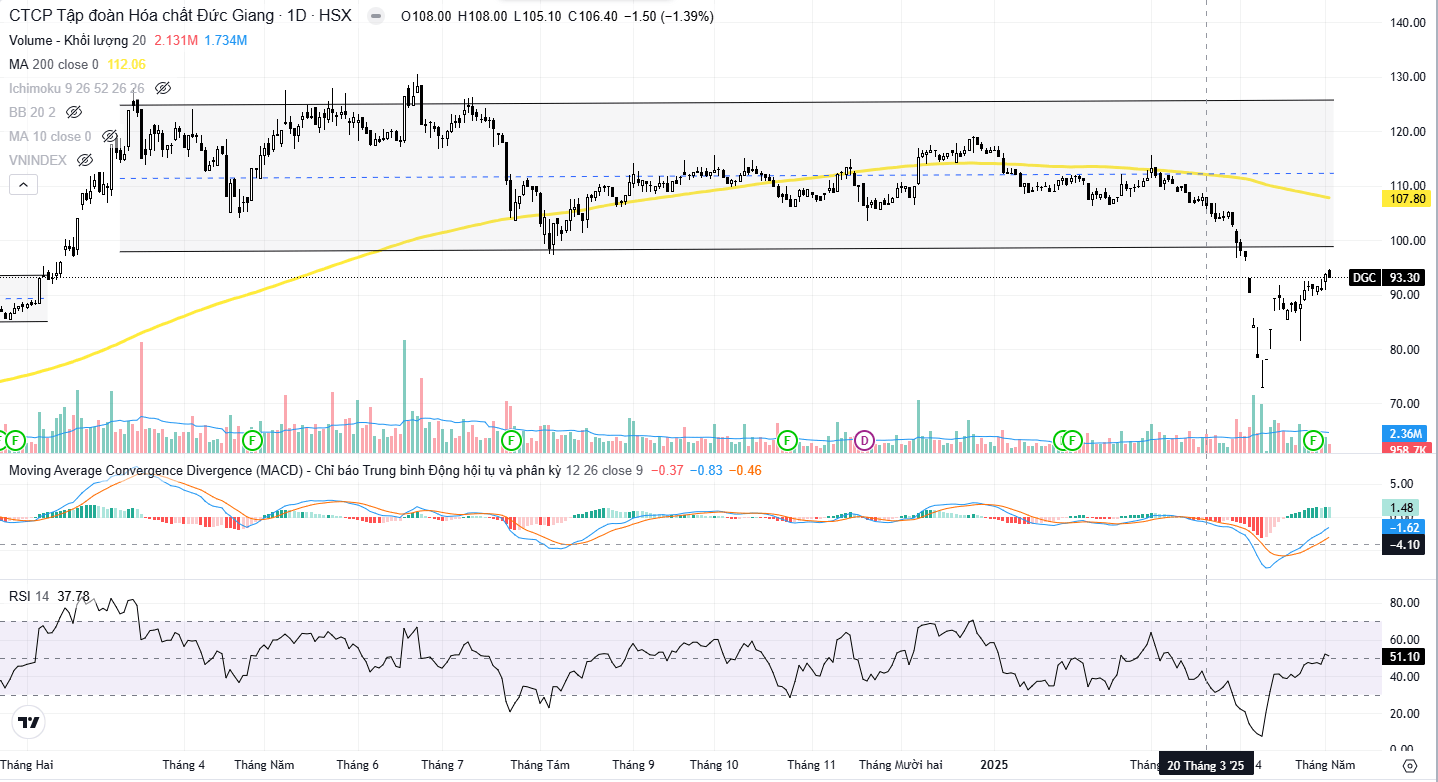Select the blue 1.734M volume MA value
1438x782 pixels.
click(x=225, y=40)
